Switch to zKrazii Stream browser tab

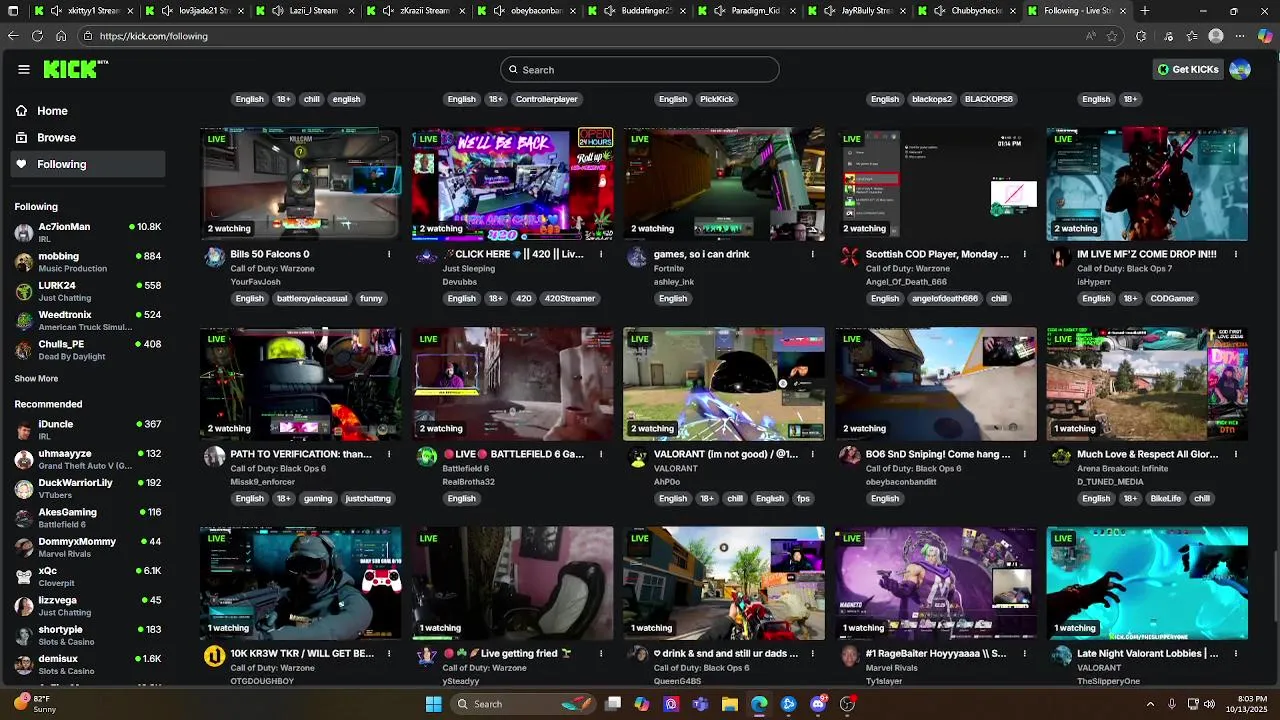pyautogui.click(x=417, y=11)
